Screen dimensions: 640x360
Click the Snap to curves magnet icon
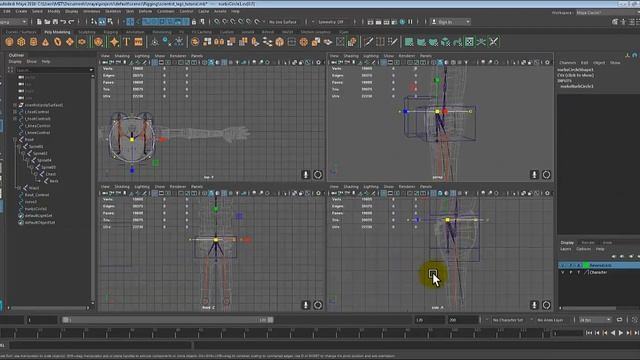pyautogui.click(x=225, y=22)
